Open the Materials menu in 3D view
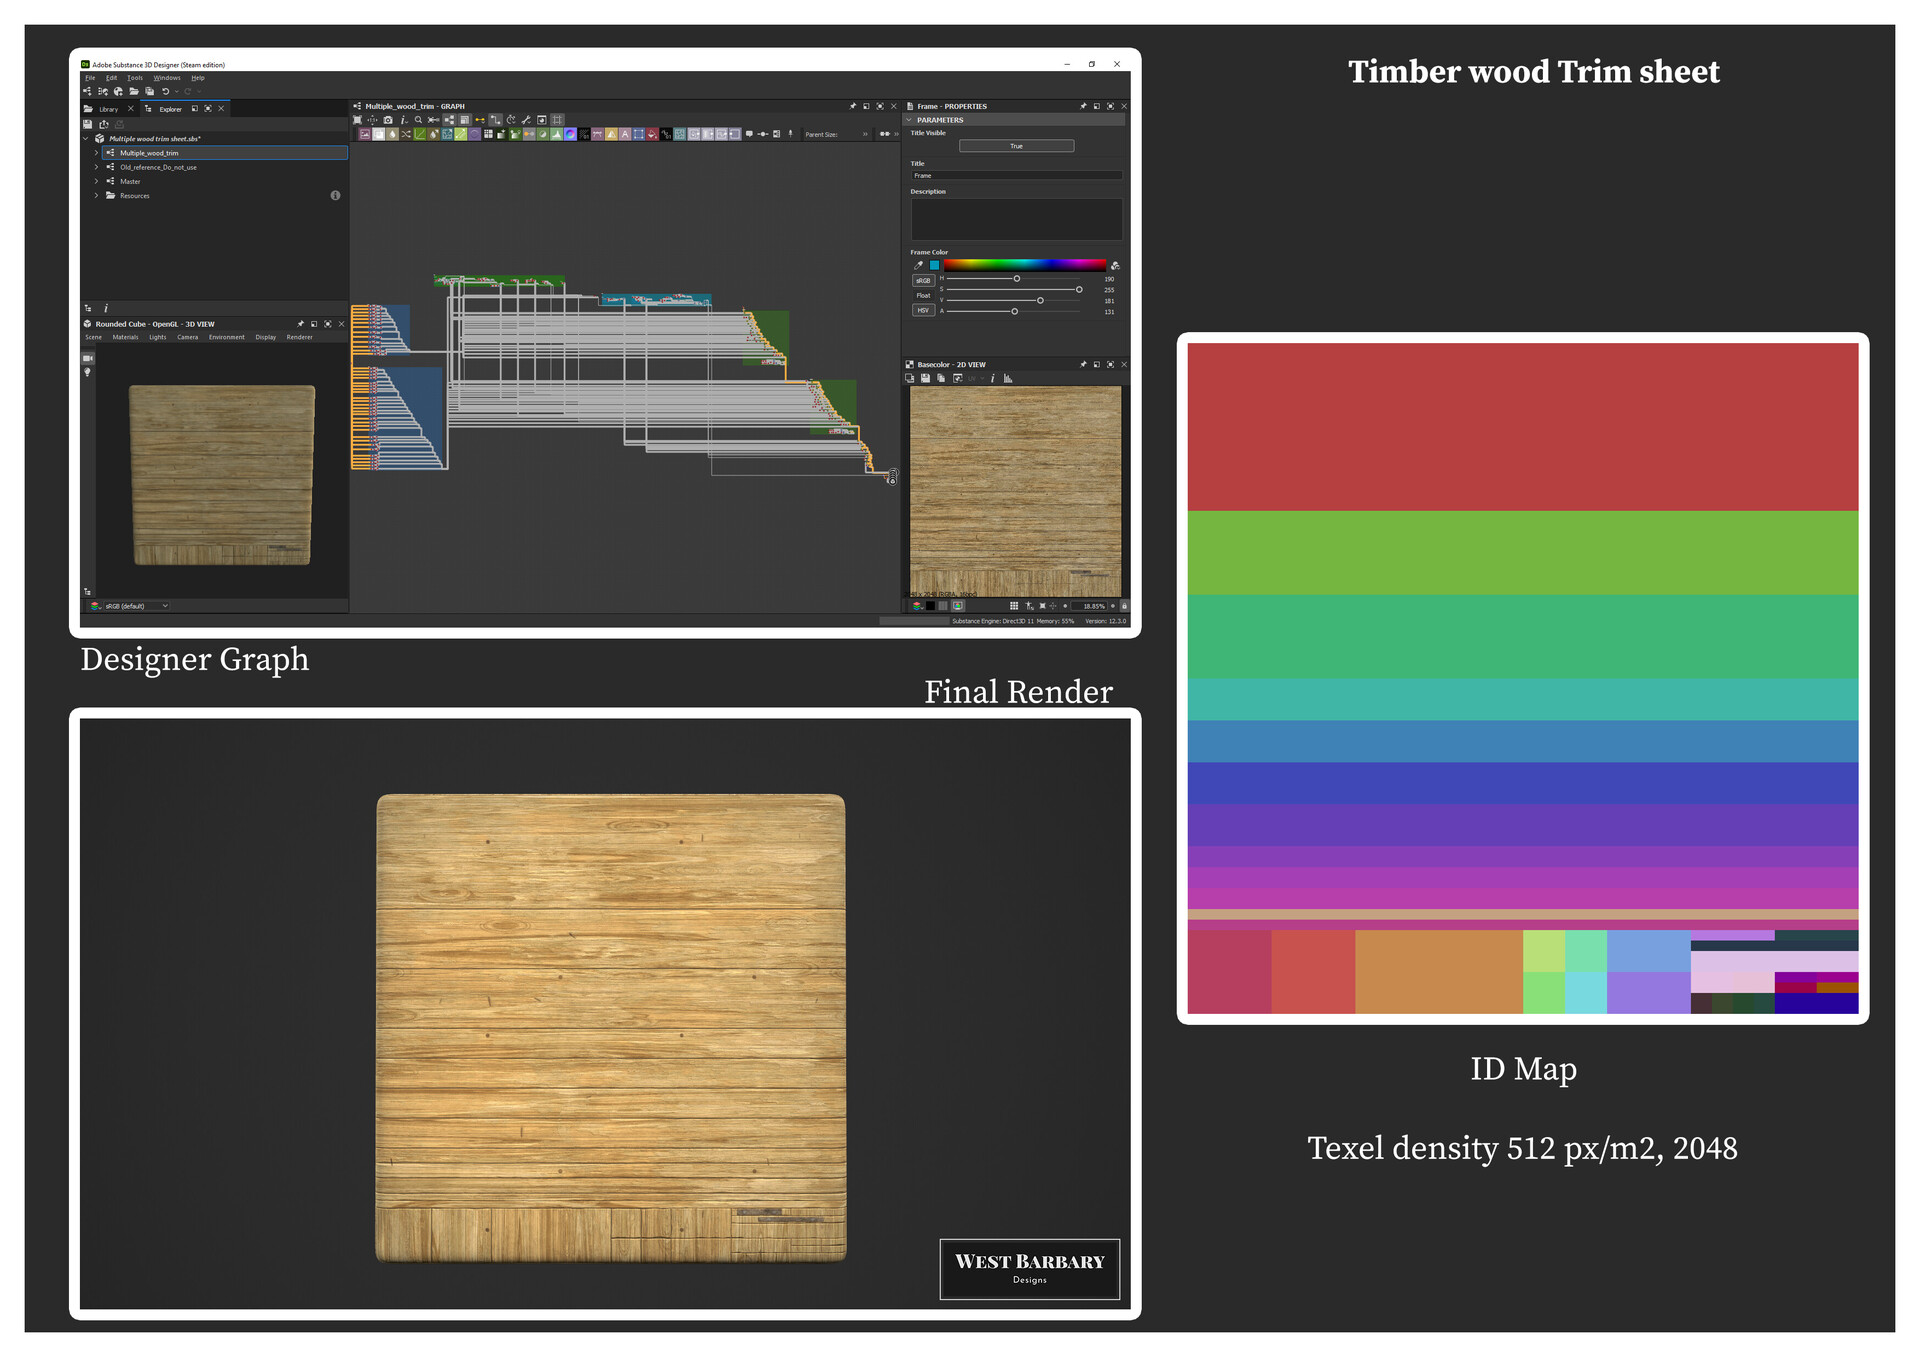1920x1357 pixels. 125,338
